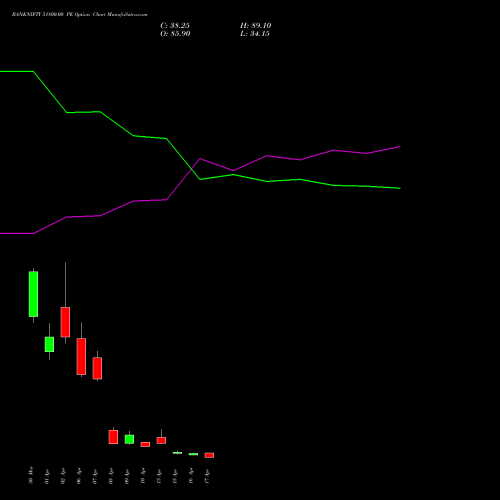The width and height of the screenshot is (500, 500).
Task: Click the tall green candlestick above 30 Mar
Action: (x=33, y=294)
